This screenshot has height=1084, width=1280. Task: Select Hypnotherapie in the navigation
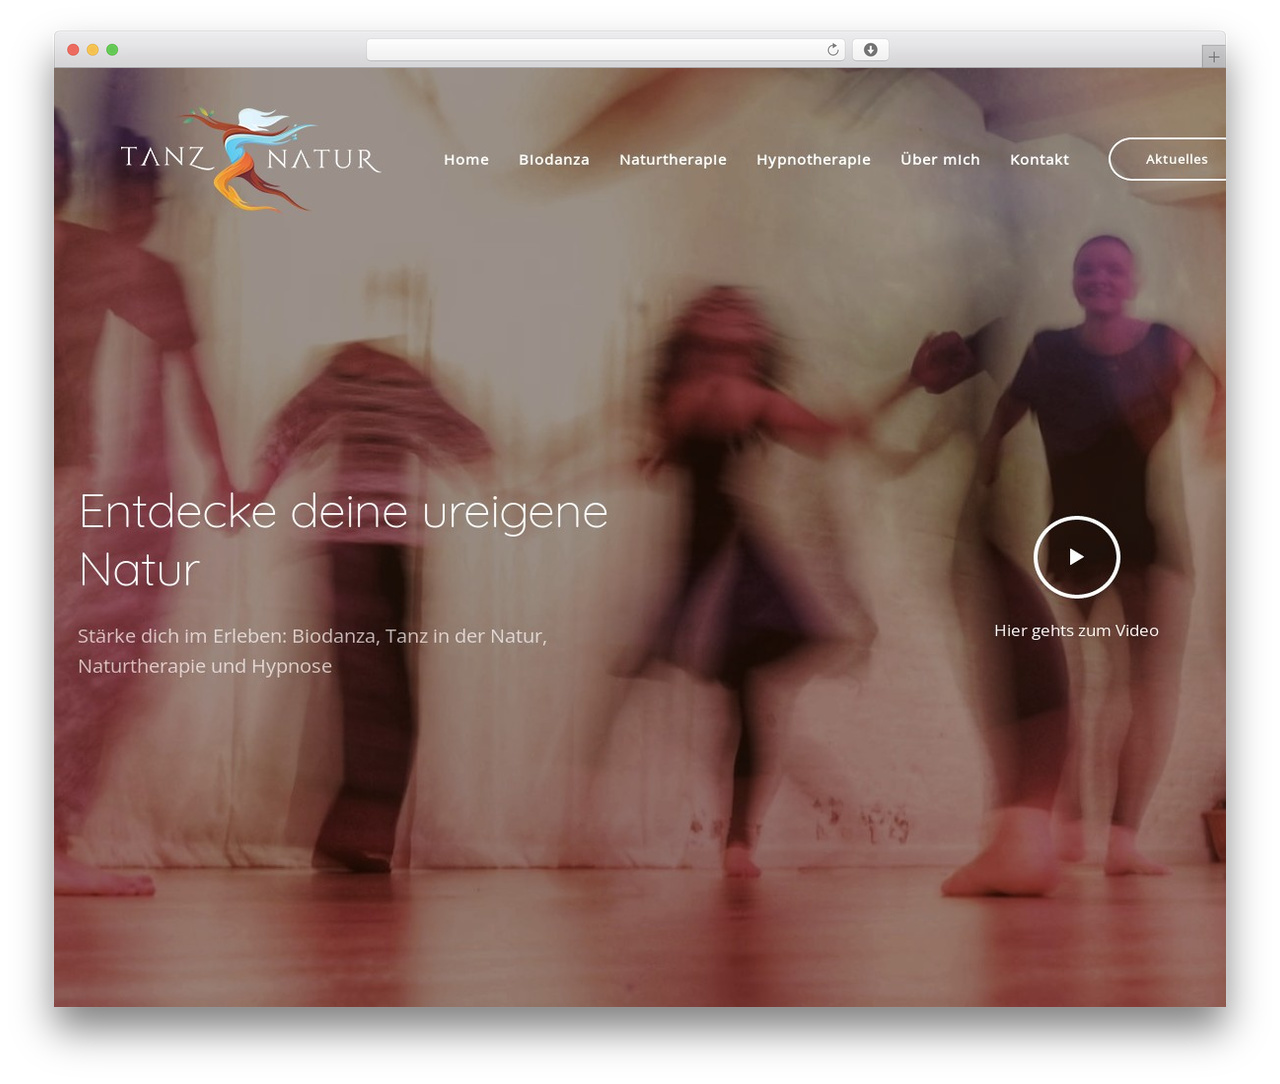813,159
